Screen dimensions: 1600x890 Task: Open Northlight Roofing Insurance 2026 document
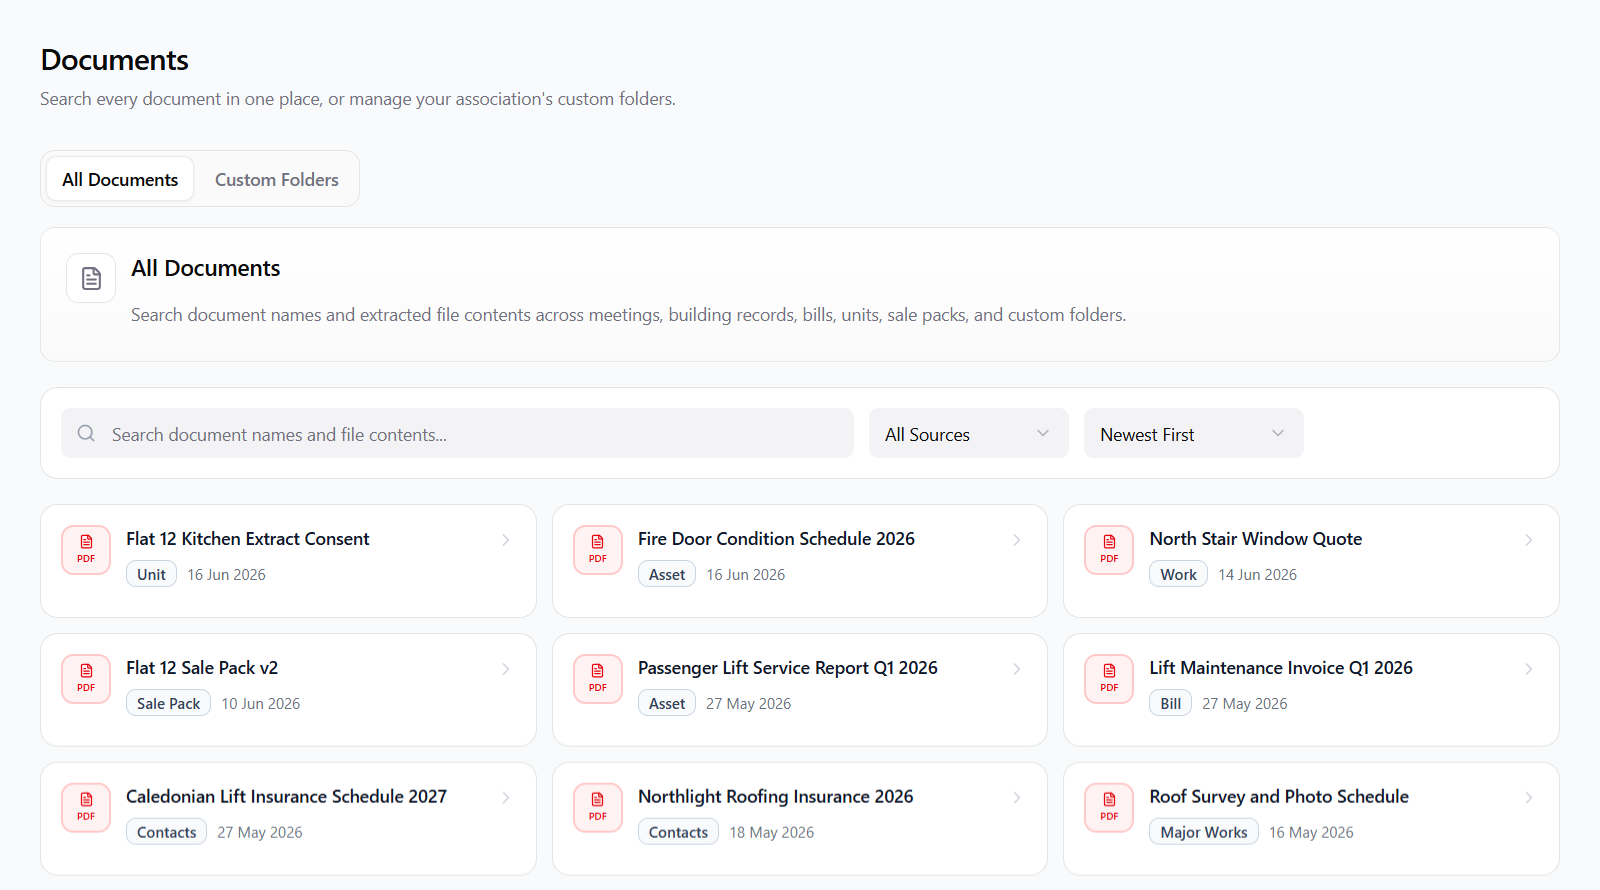pos(800,819)
